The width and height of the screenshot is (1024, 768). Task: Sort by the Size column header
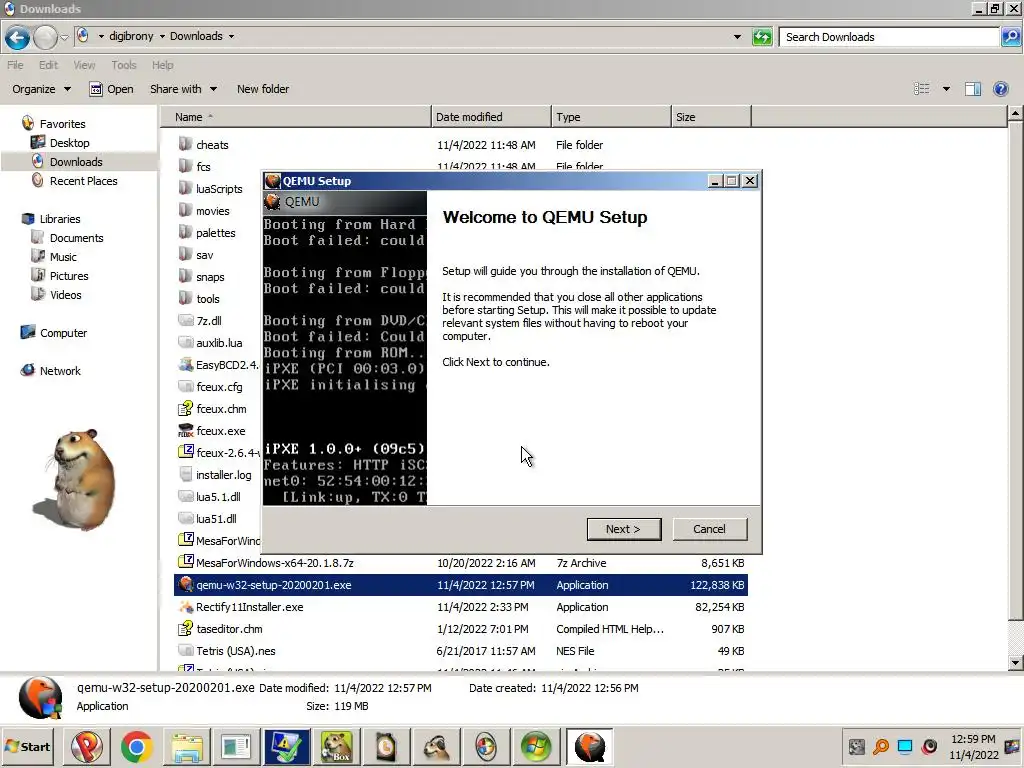coord(711,117)
